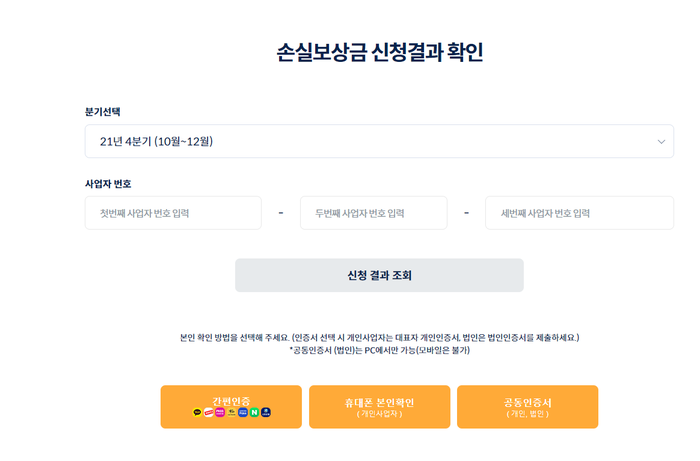
Task: Choose the 간편인증 verification button label
Action: tap(231, 400)
